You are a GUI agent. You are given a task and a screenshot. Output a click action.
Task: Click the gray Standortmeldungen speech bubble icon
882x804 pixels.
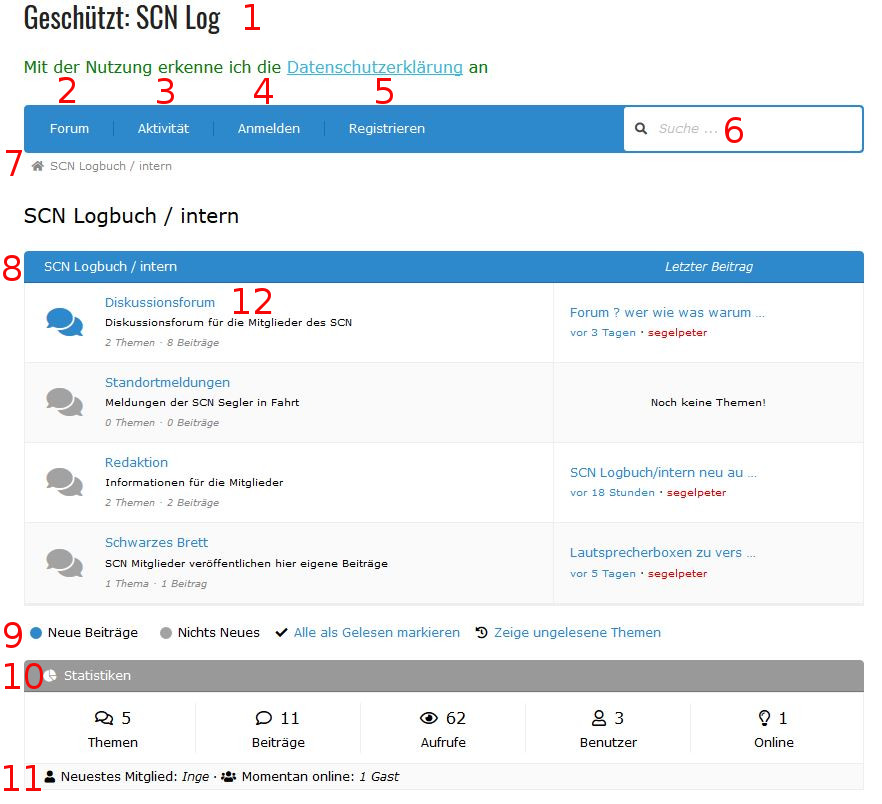[65, 402]
